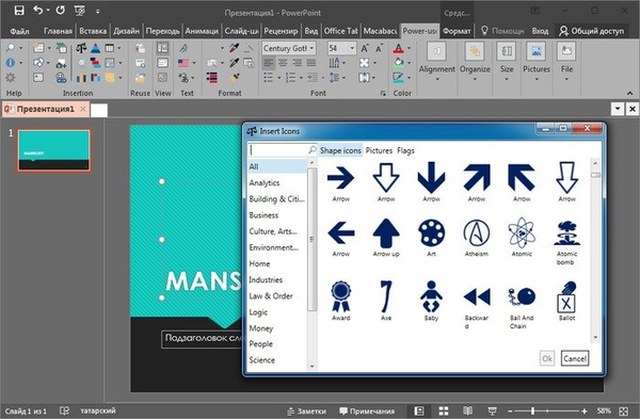The width and height of the screenshot is (640, 419).
Task: Select the Law & Order category
Action: pos(273,295)
